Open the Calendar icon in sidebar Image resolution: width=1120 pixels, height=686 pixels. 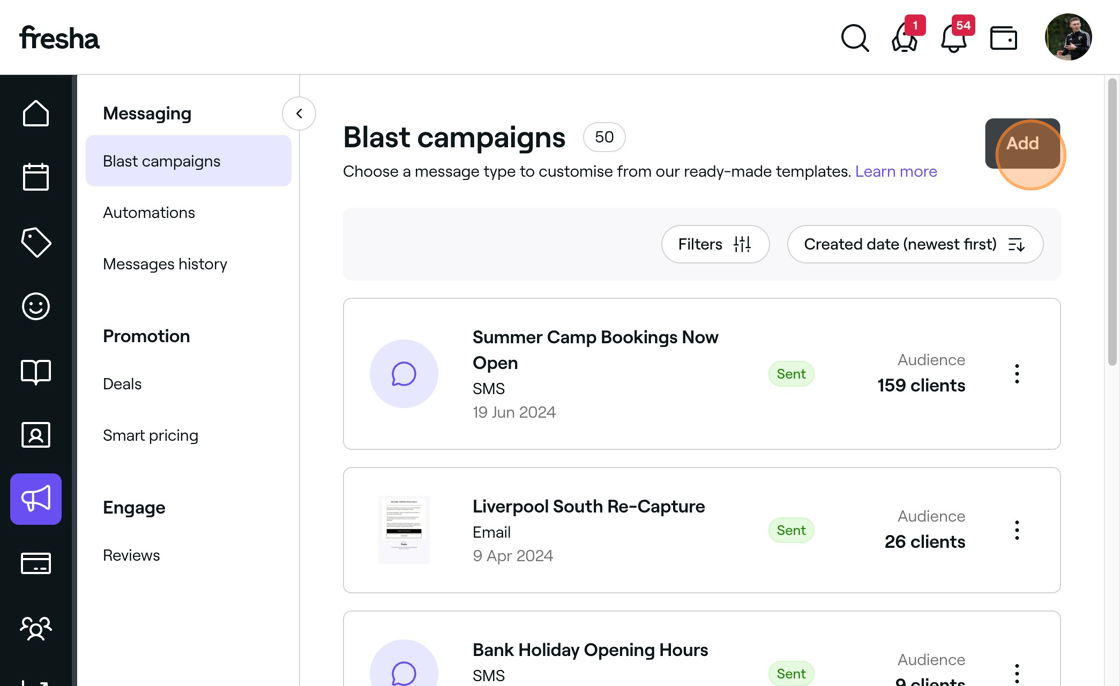36,177
